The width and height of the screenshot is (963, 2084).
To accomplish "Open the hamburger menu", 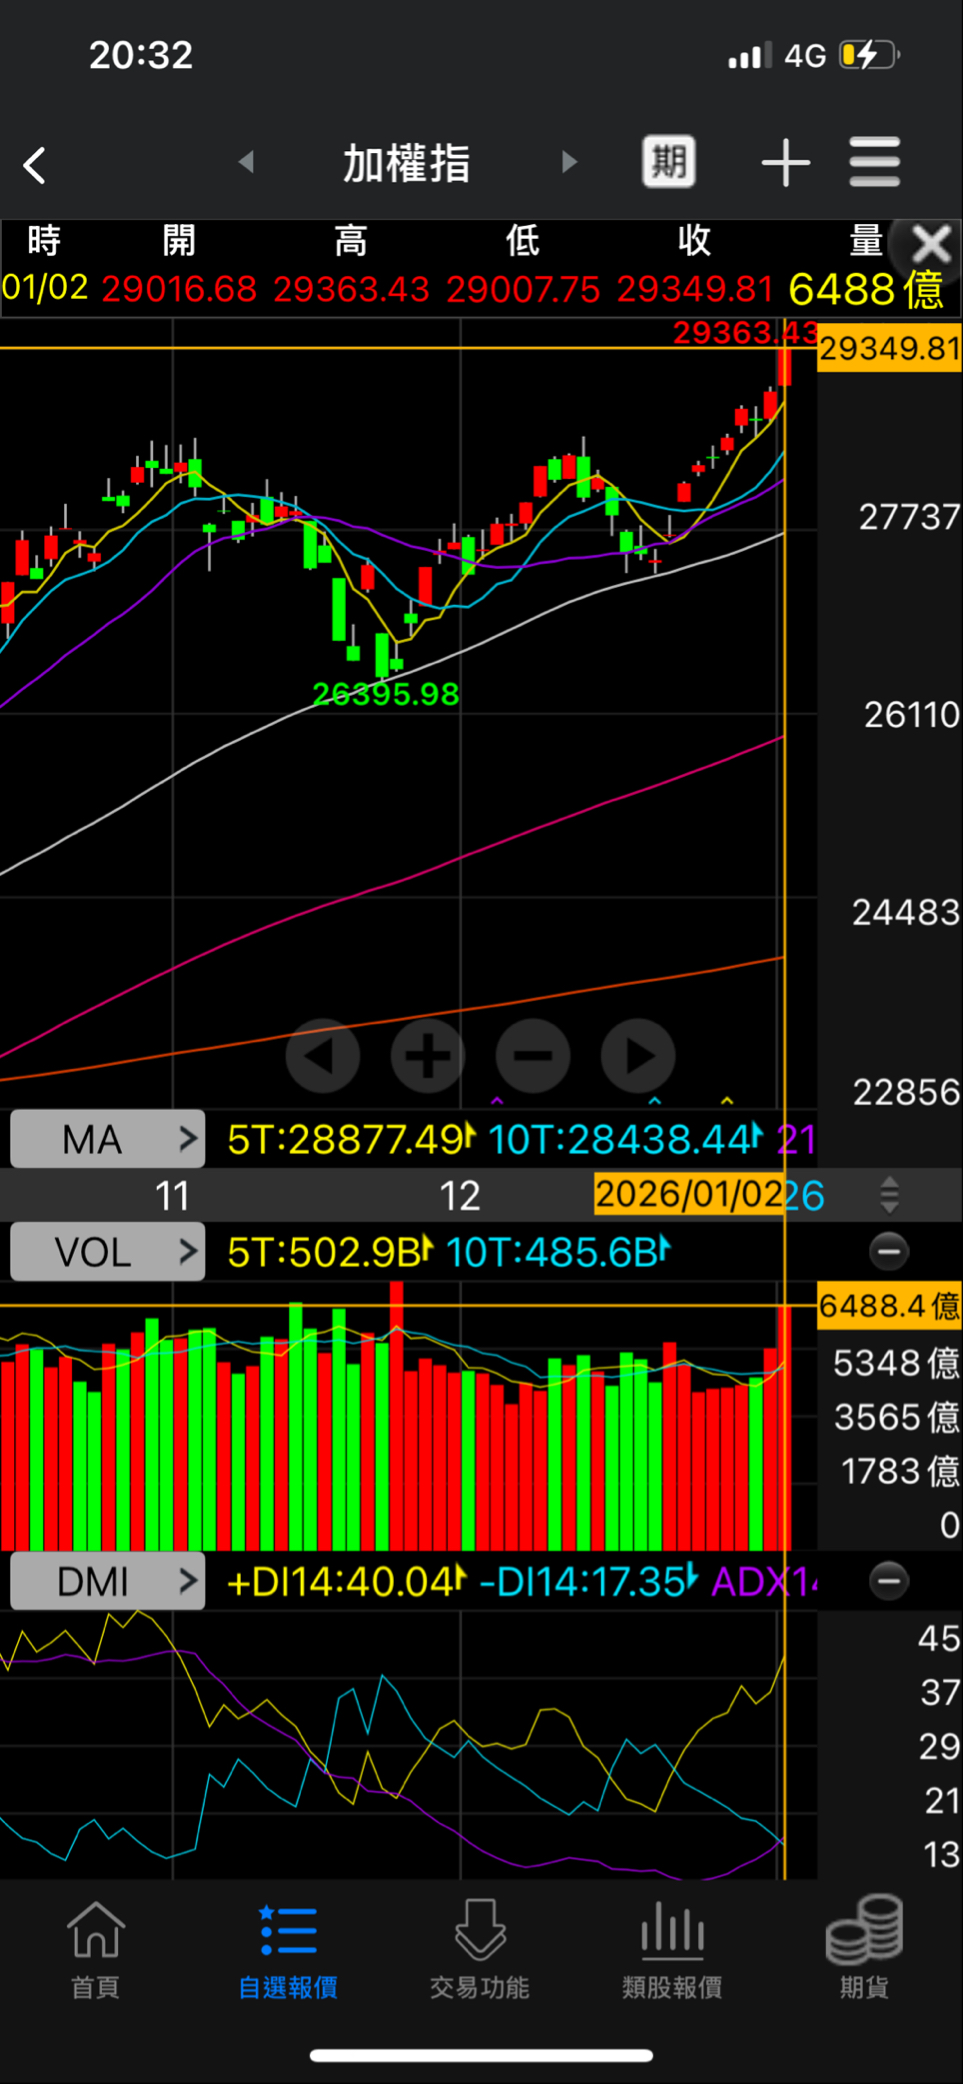I will pyautogui.click(x=875, y=162).
